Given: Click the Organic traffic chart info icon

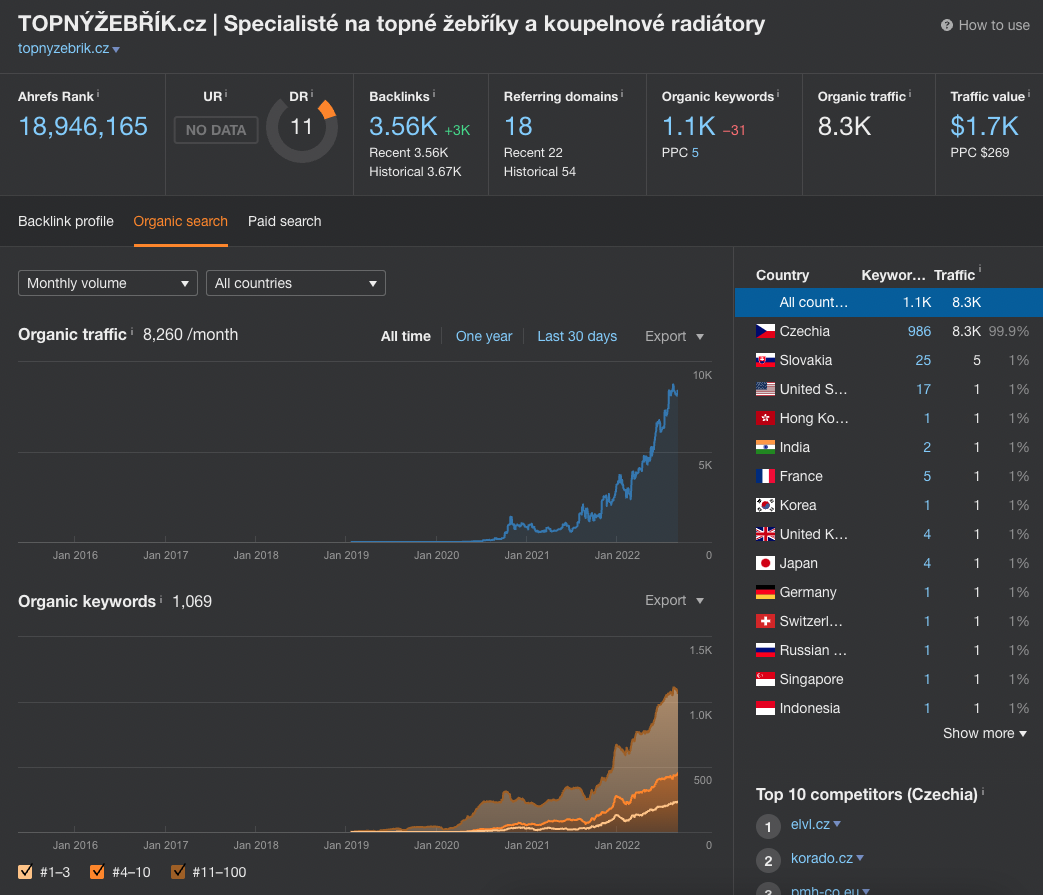Looking at the screenshot, I should point(132,331).
